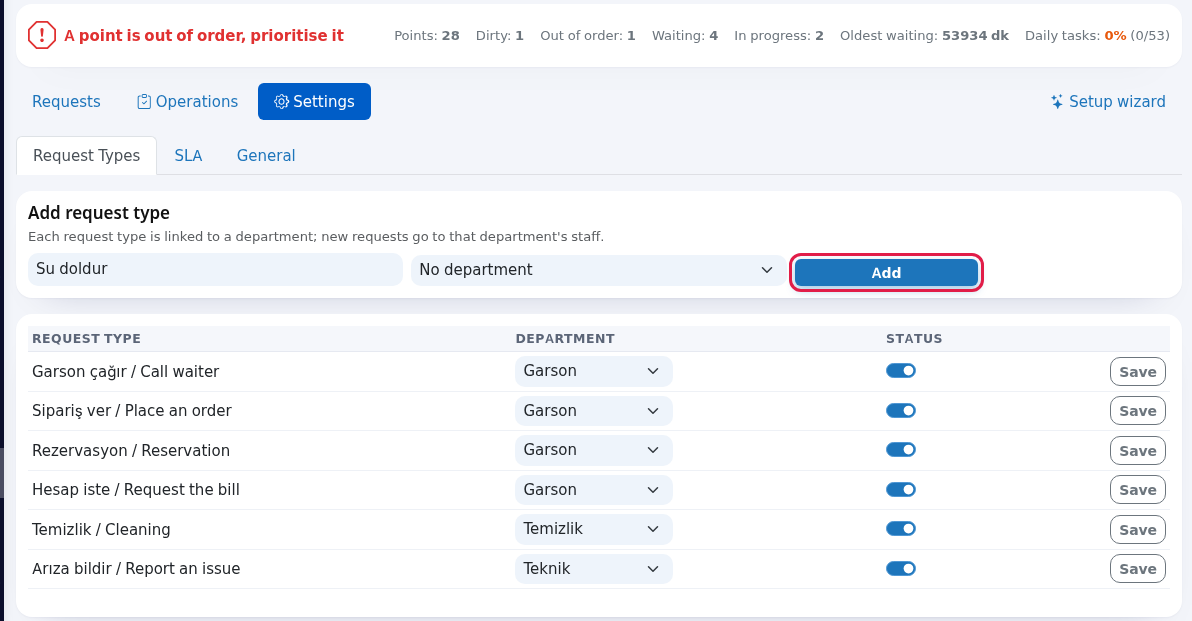Image resolution: width=1192 pixels, height=621 pixels.
Task: Save the Hesap iste / Request the bill row
Action: point(1137,490)
